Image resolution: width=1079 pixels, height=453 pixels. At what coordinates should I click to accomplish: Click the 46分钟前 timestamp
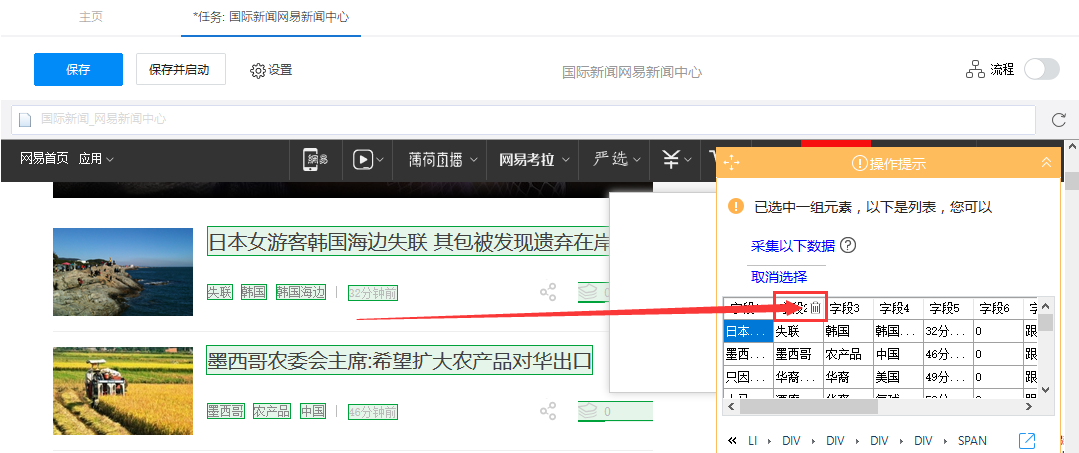pos(373,412)
